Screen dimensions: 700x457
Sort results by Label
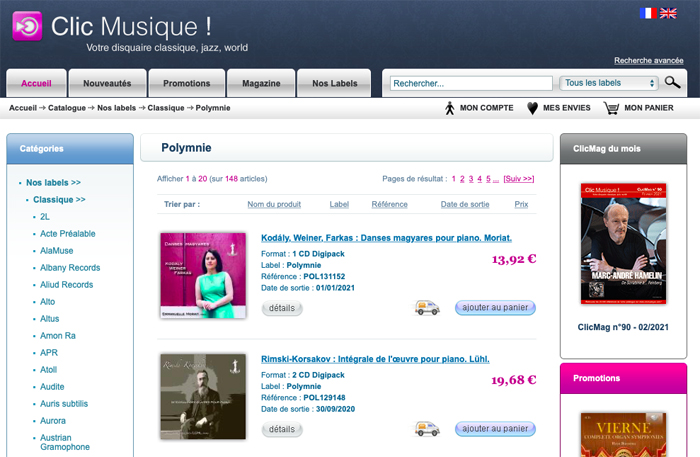point(339,204)
